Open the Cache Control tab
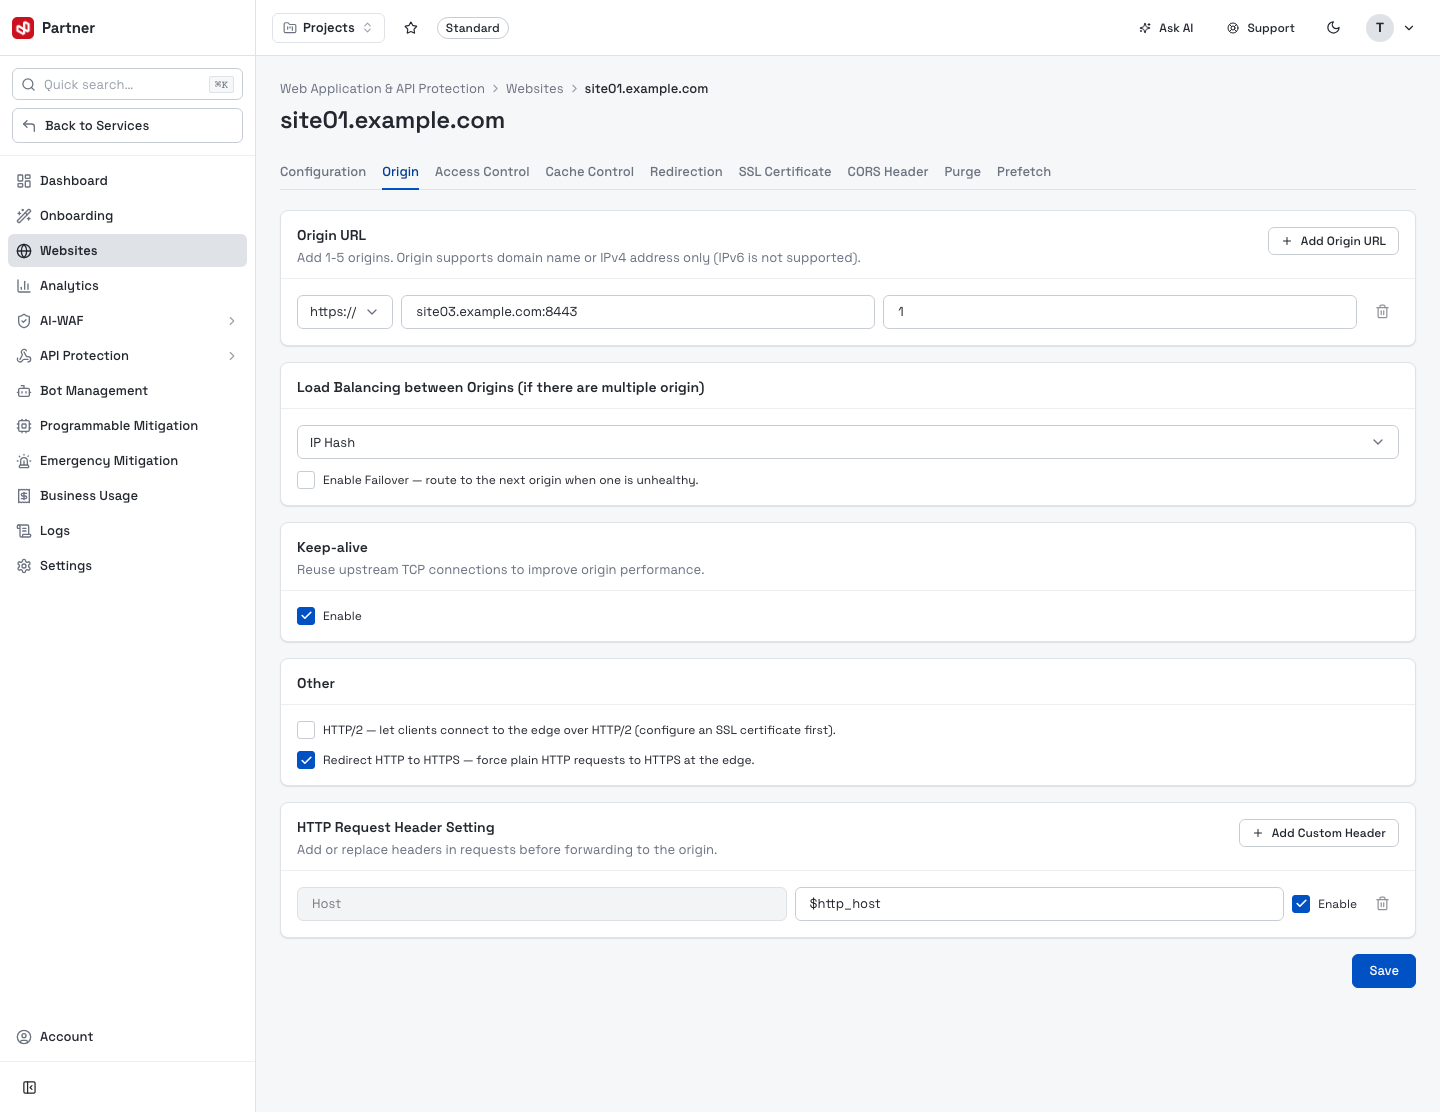This screenshot has height=1112, width=1440. point(590,172)
